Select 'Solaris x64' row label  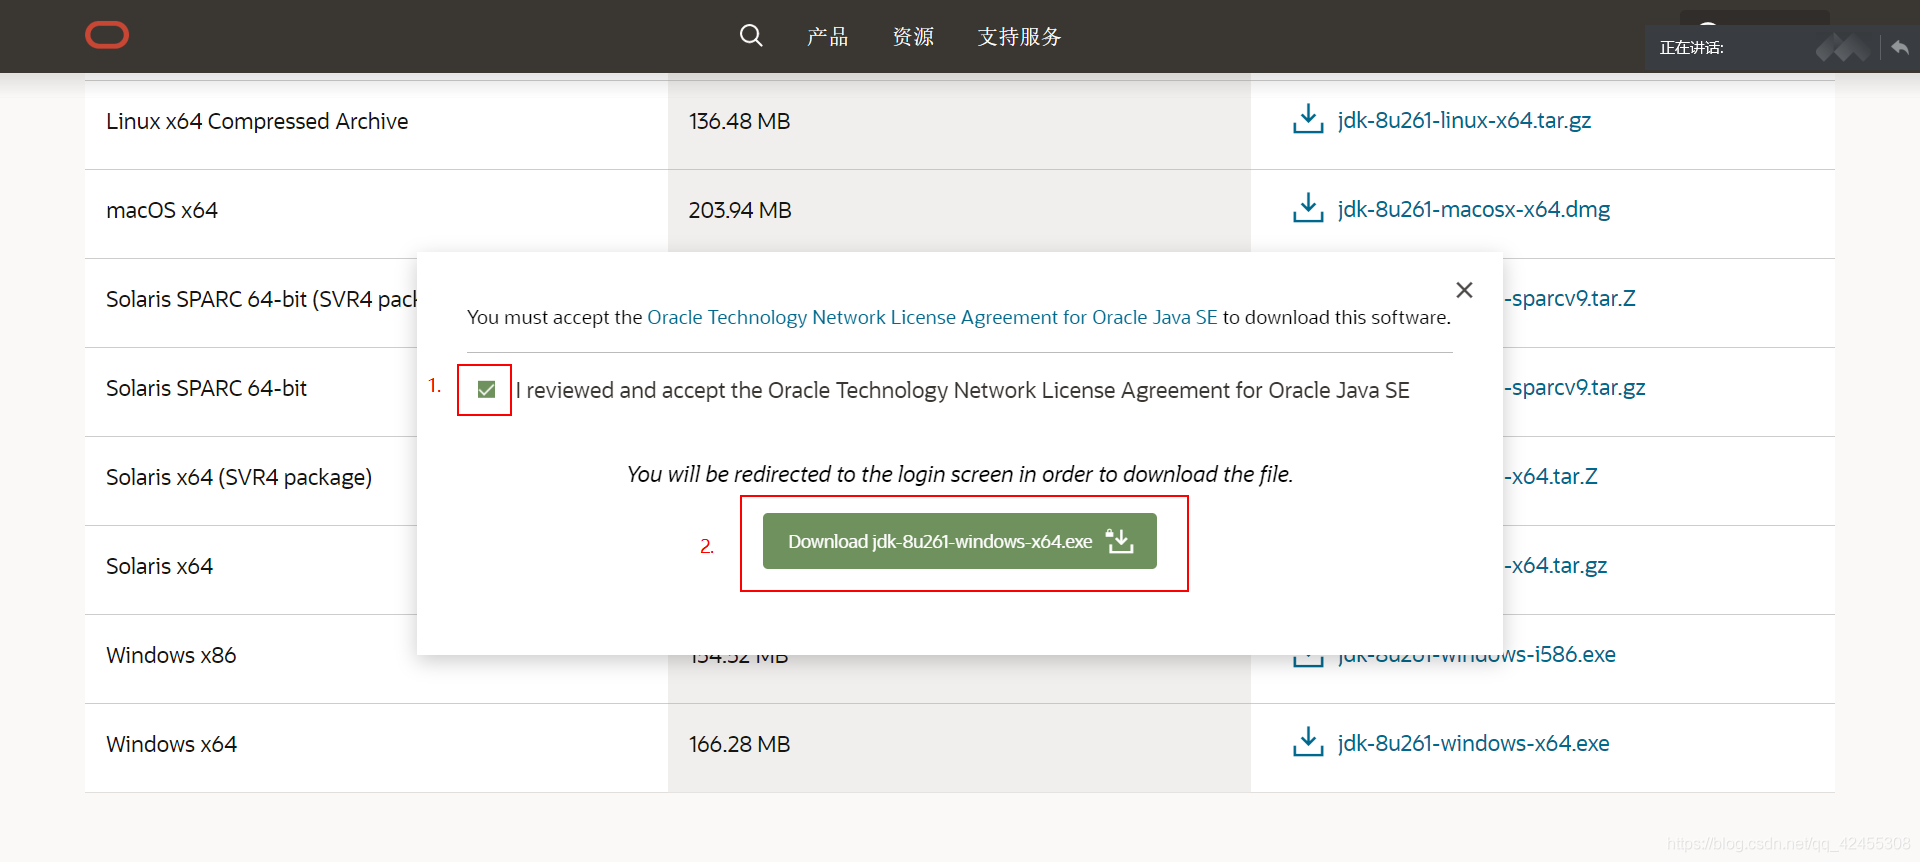tap(159, 566)
